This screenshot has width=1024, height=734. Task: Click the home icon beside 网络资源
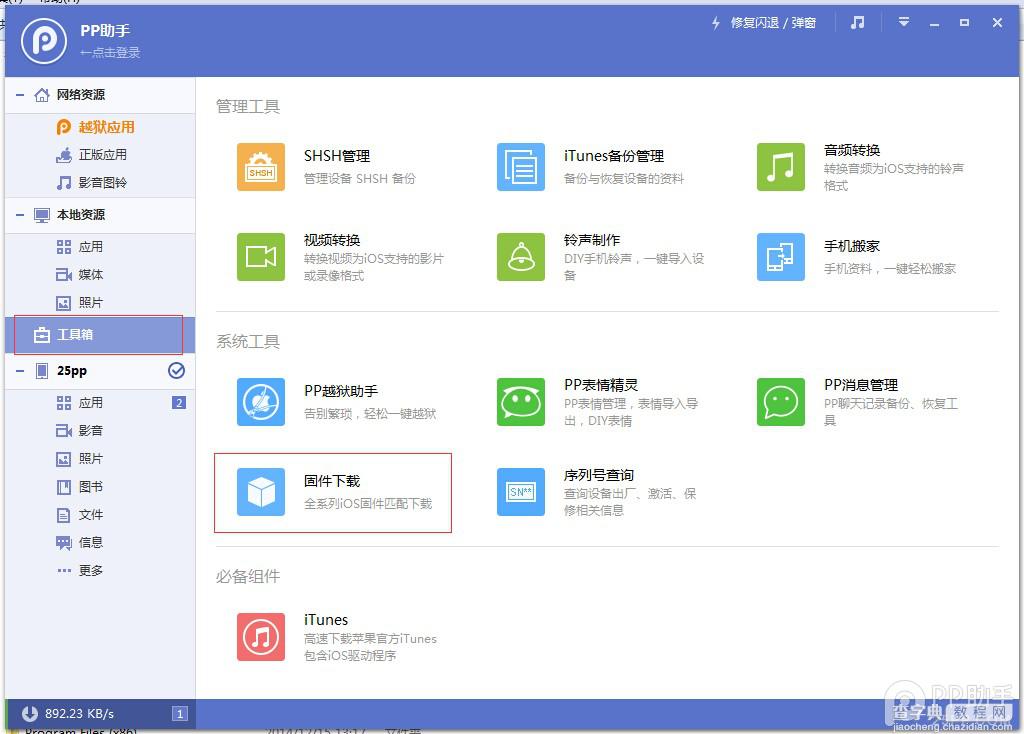(x=42, y=95)
